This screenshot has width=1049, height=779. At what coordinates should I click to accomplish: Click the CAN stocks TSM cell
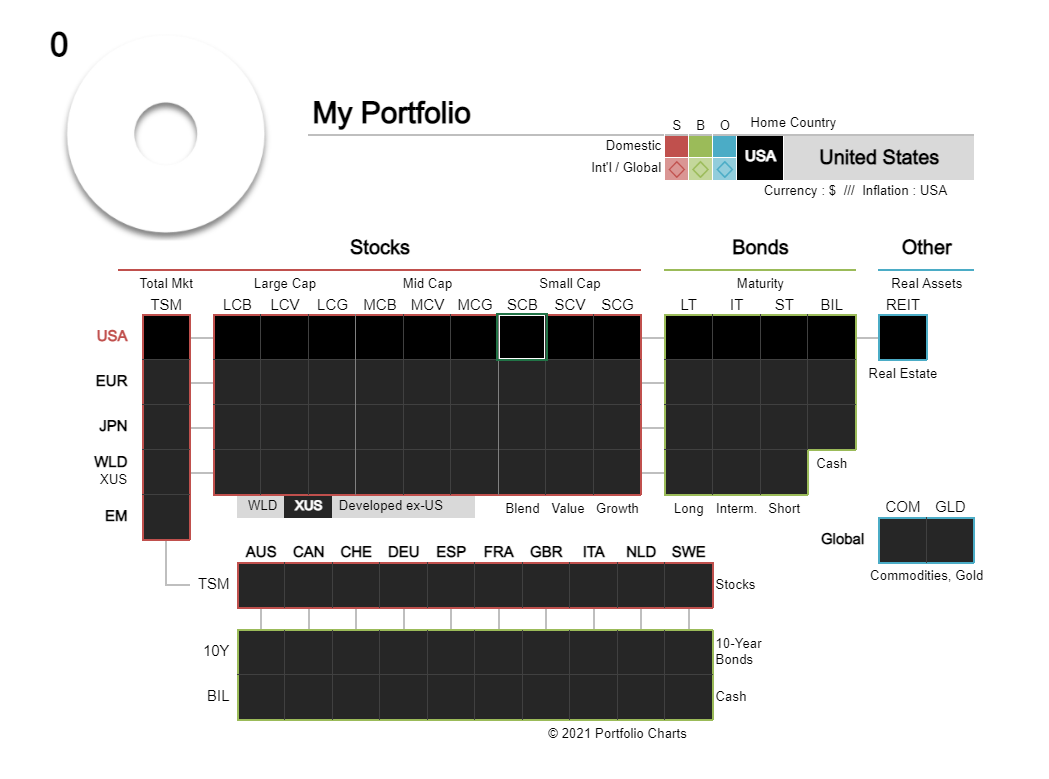click(x=308, y=586)
